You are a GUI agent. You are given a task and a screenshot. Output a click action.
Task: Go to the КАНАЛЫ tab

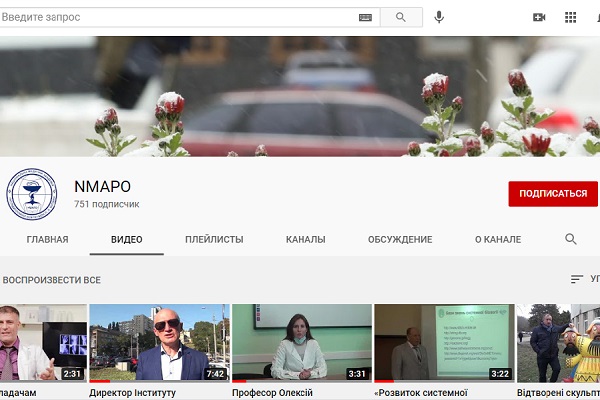coord(306,240)
